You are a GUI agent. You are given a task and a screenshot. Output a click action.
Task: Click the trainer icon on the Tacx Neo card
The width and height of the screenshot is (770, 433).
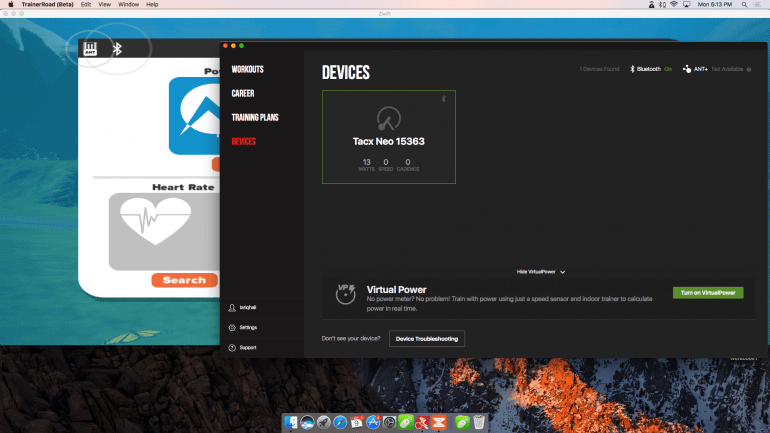[388, 118]
